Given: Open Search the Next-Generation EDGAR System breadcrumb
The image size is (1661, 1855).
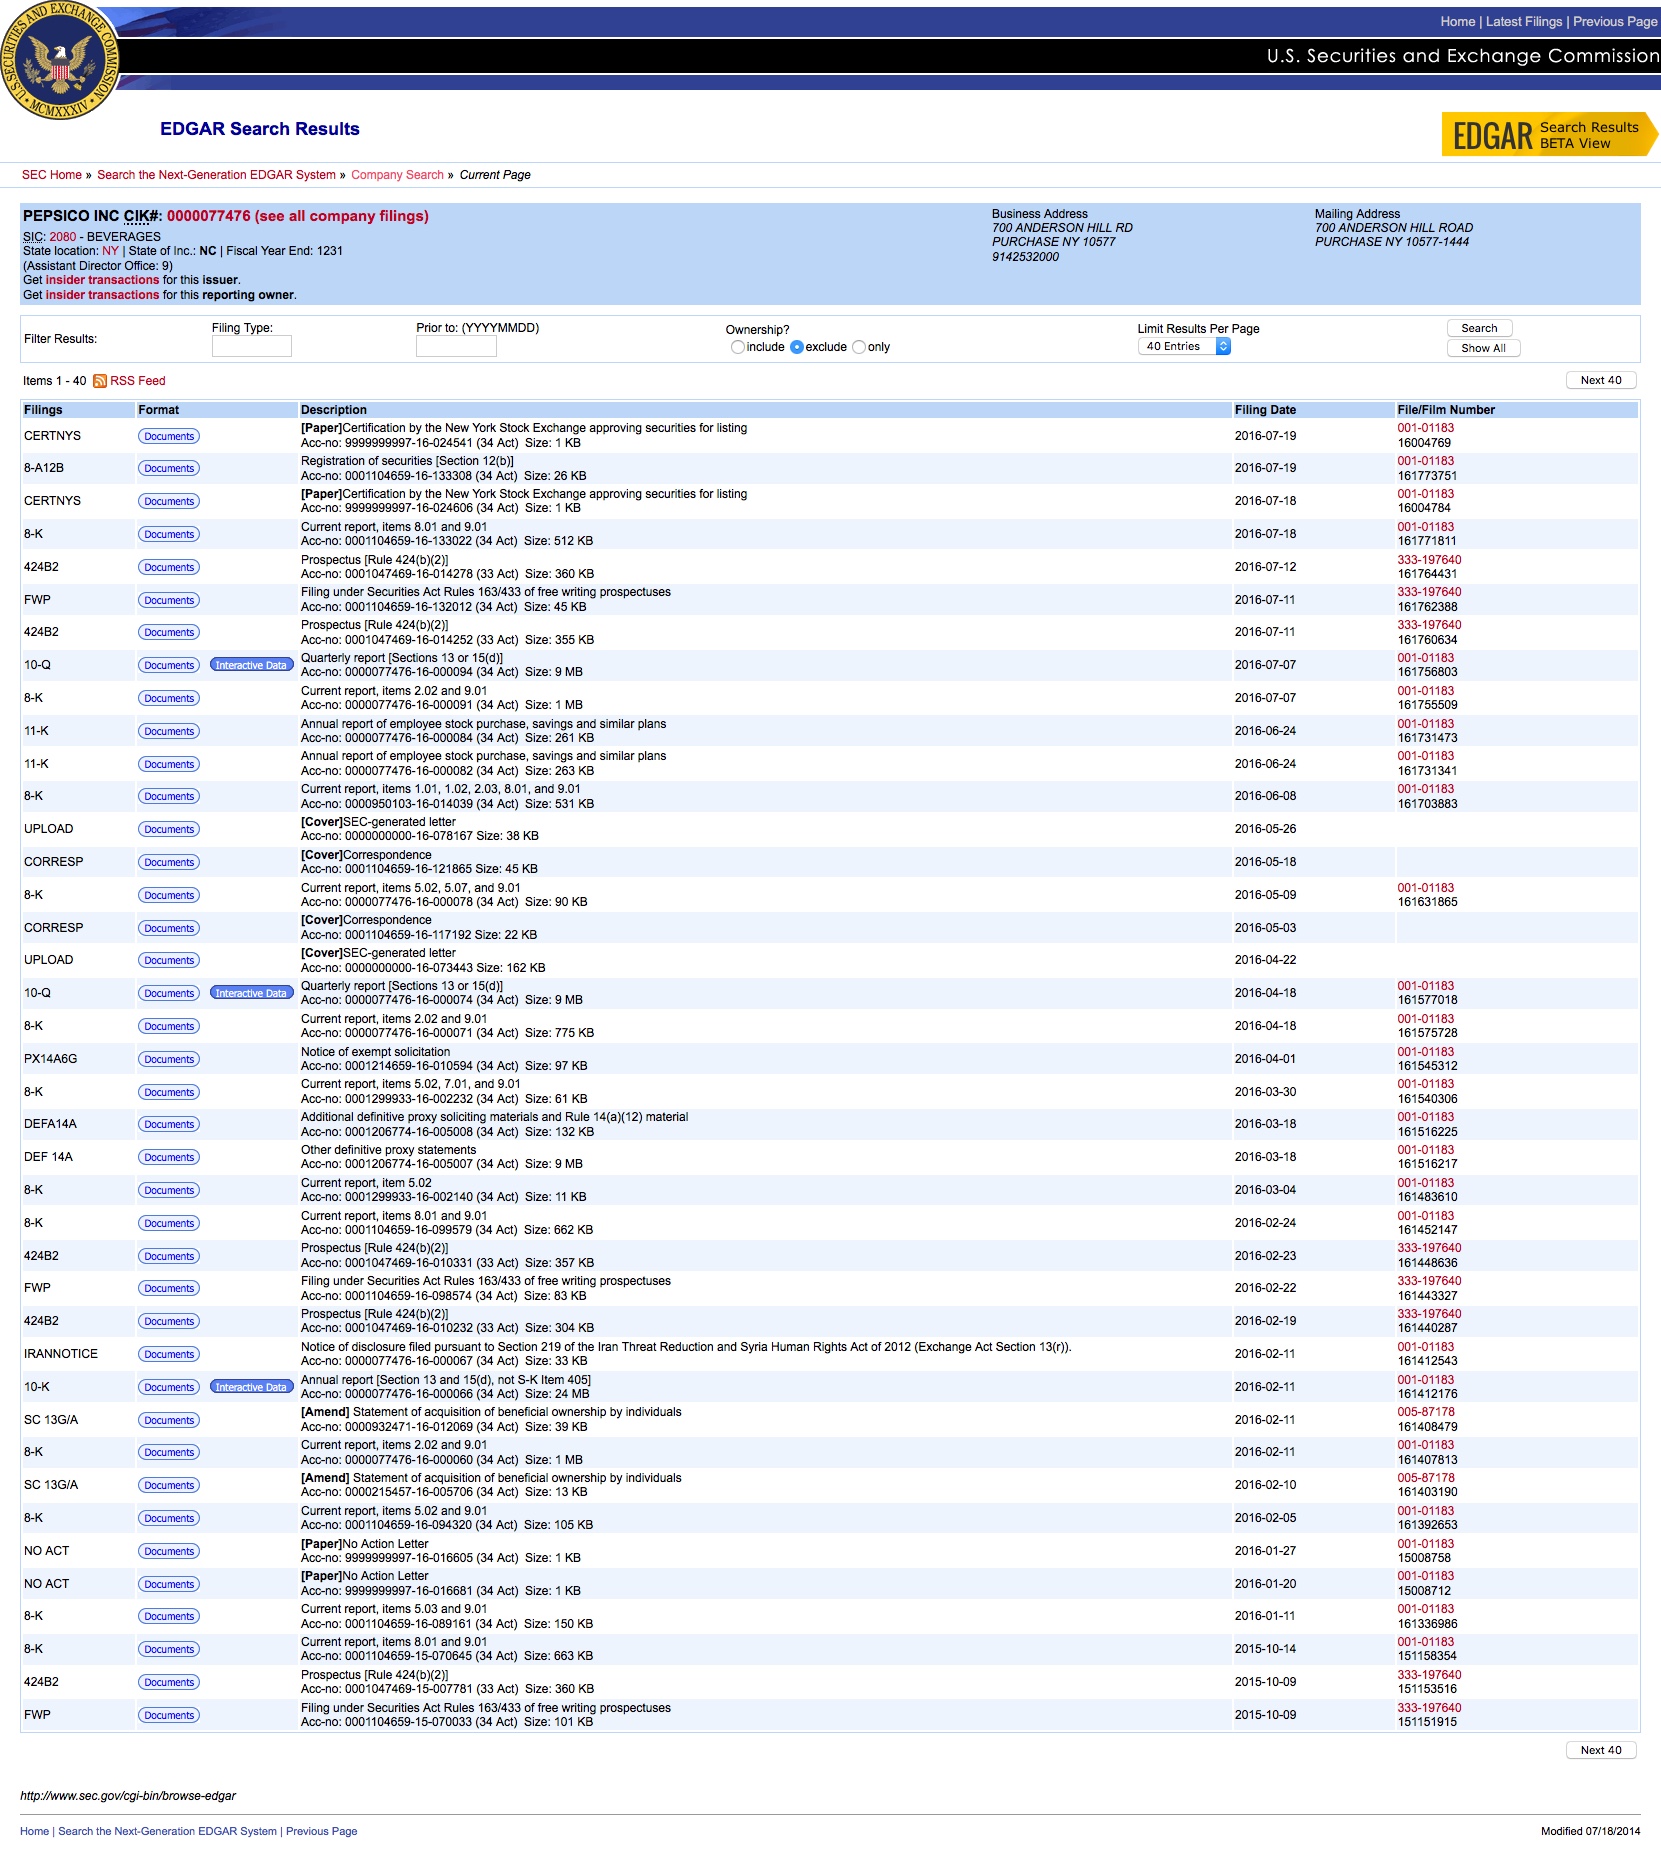Looking at the screenshot, I should click(216, 175).
